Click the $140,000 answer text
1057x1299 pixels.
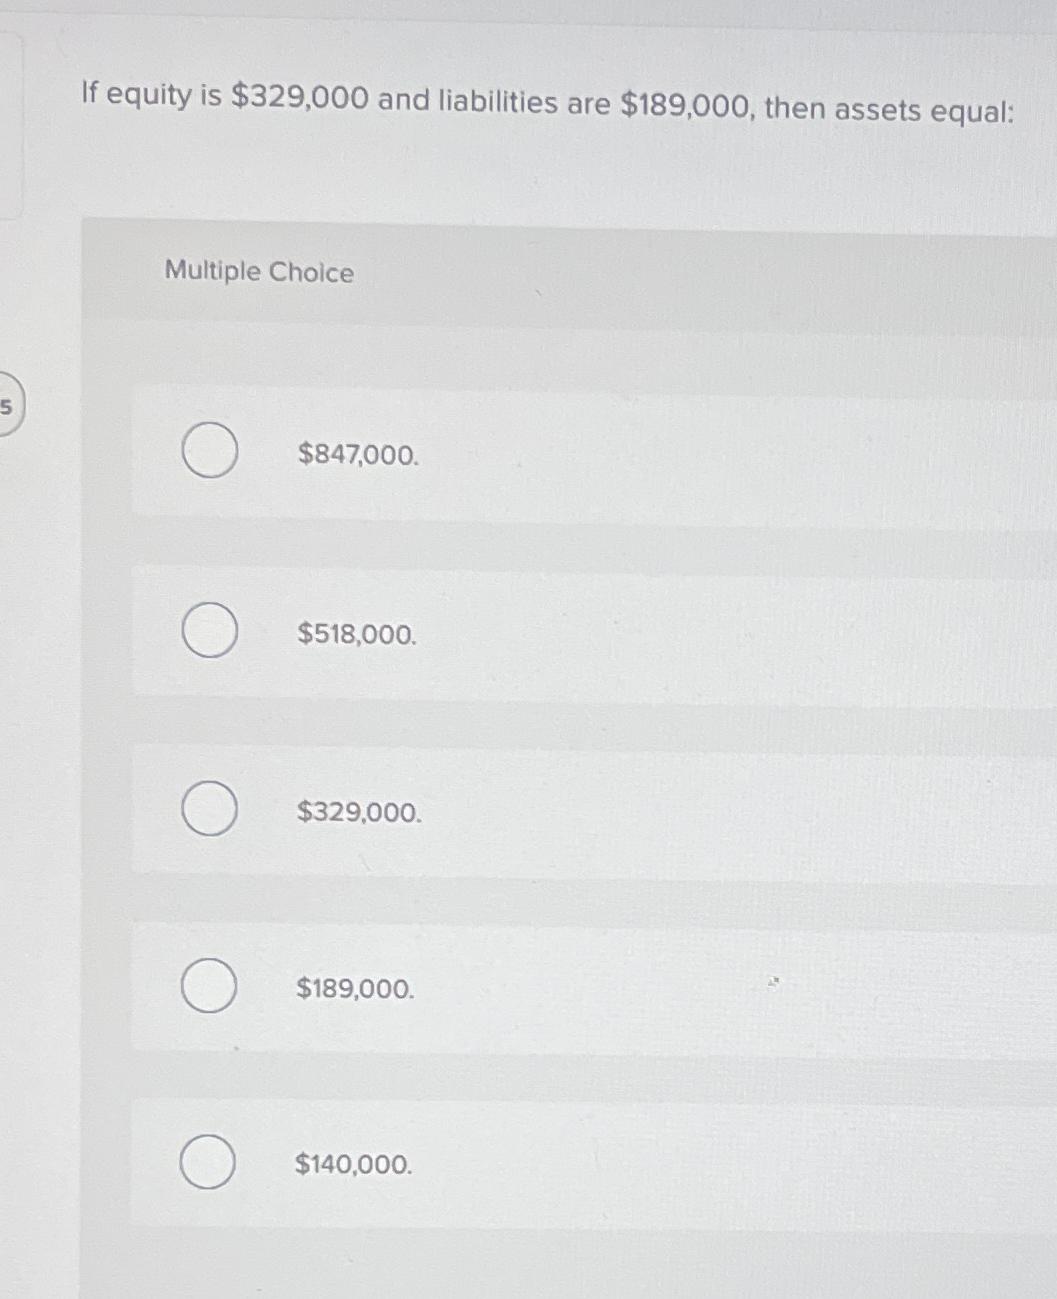tap(353, 1164)
